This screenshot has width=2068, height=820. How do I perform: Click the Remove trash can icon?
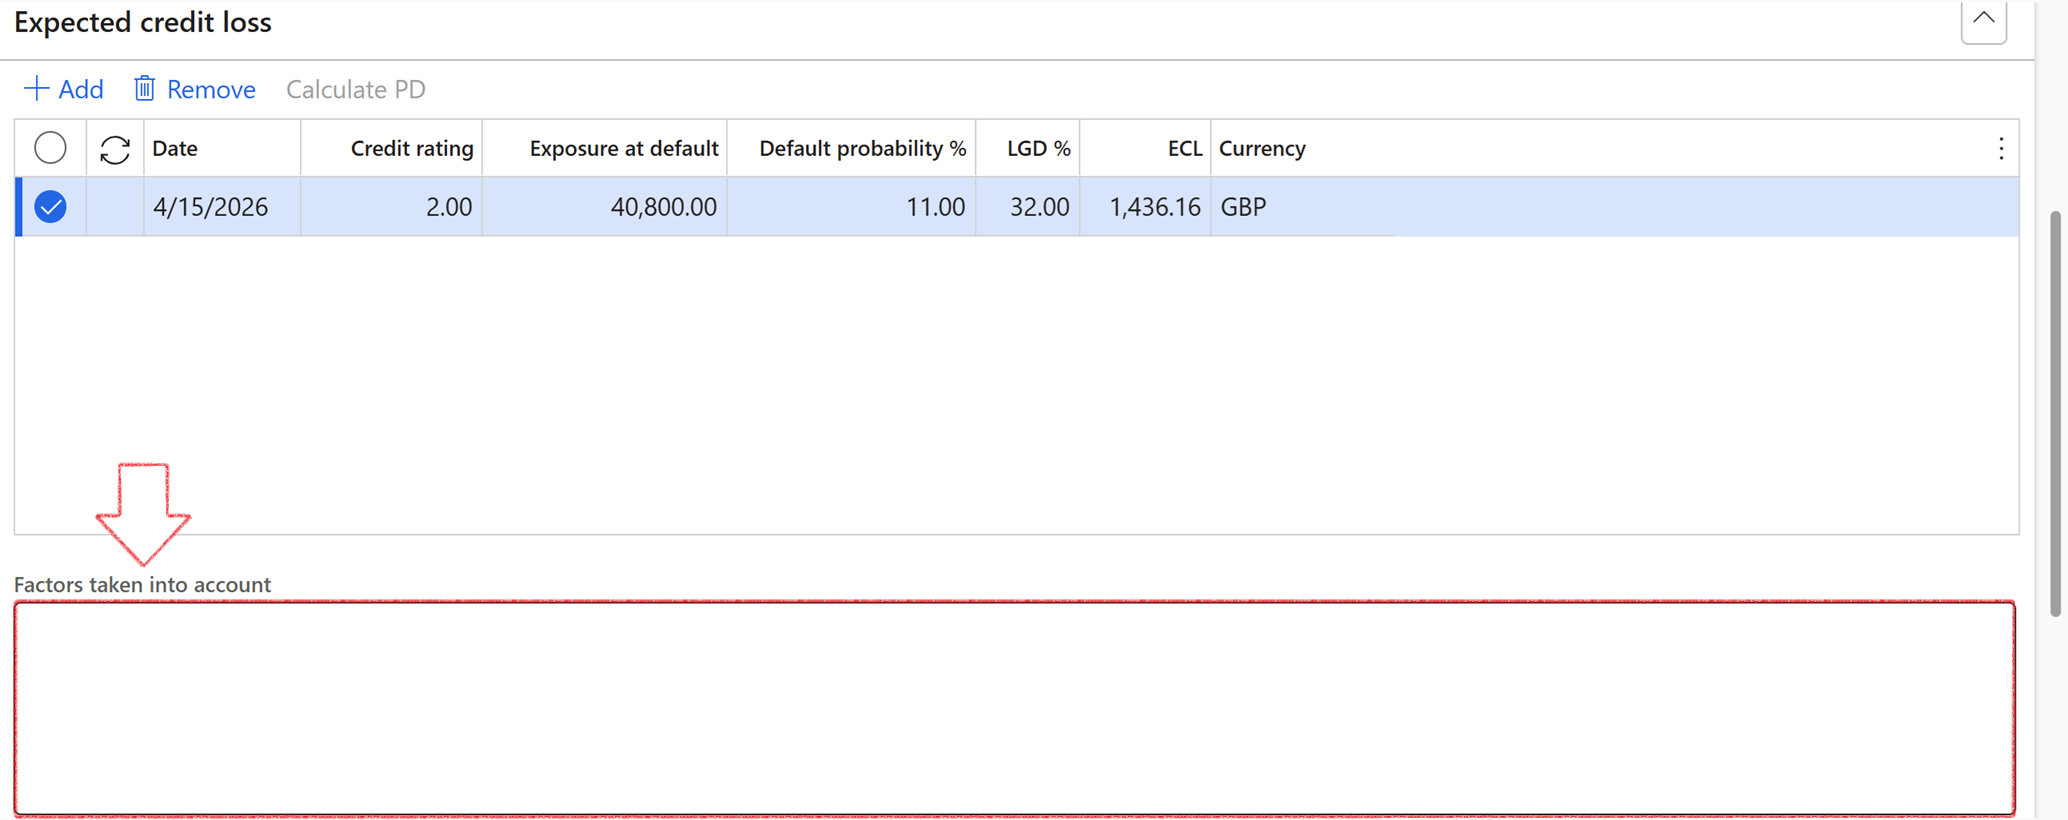coord(145,89)
